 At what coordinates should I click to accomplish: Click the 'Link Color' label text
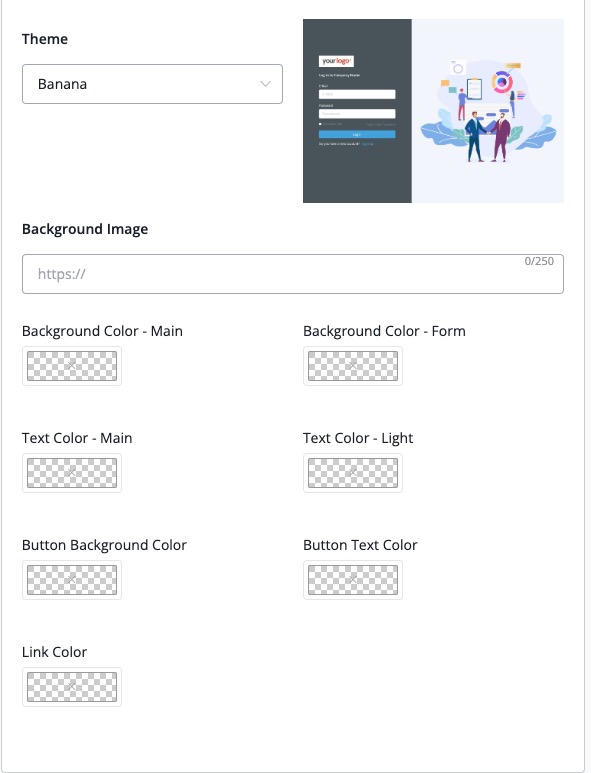point(54,652)
